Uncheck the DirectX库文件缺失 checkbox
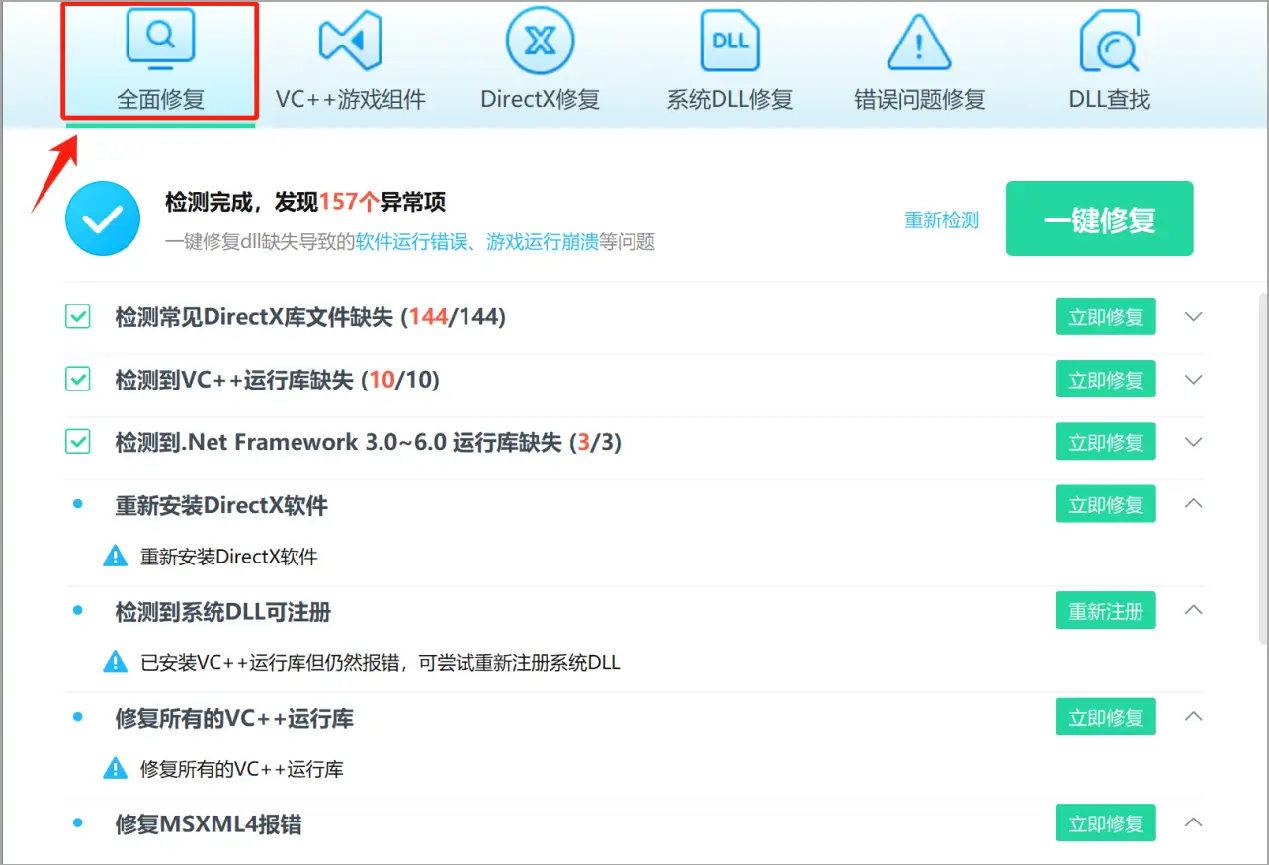1269x865 pixels. (77, 316)
